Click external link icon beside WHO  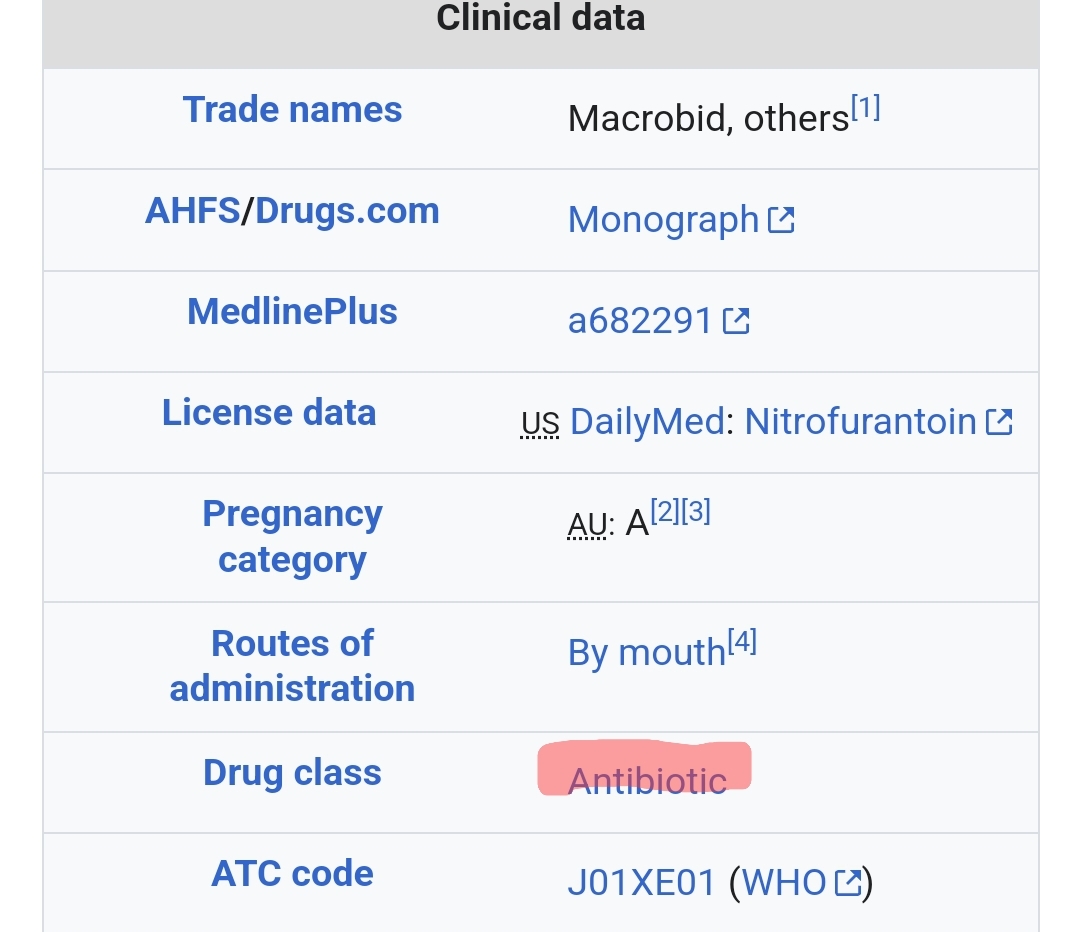click(x=849, y=882)
